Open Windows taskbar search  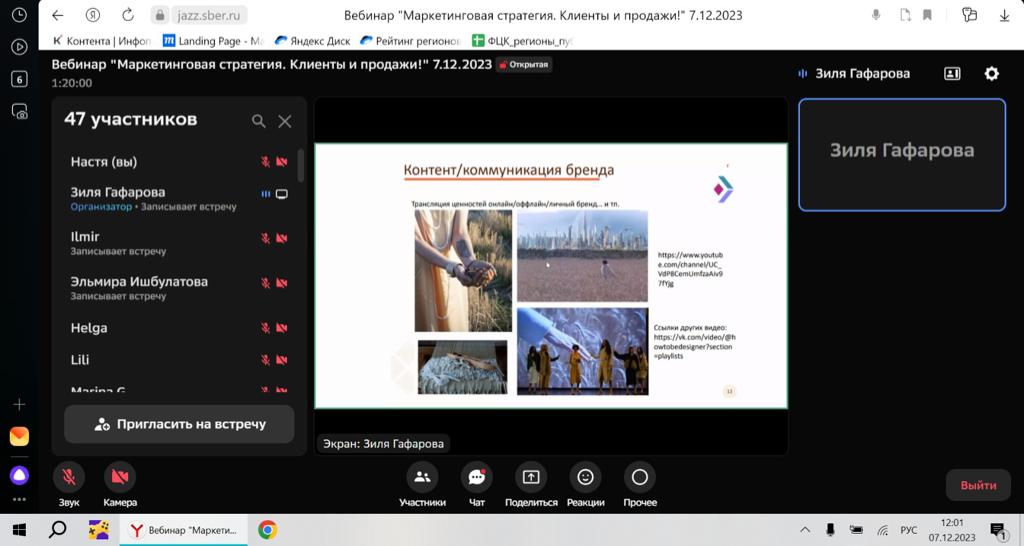(x=57, y=530)
